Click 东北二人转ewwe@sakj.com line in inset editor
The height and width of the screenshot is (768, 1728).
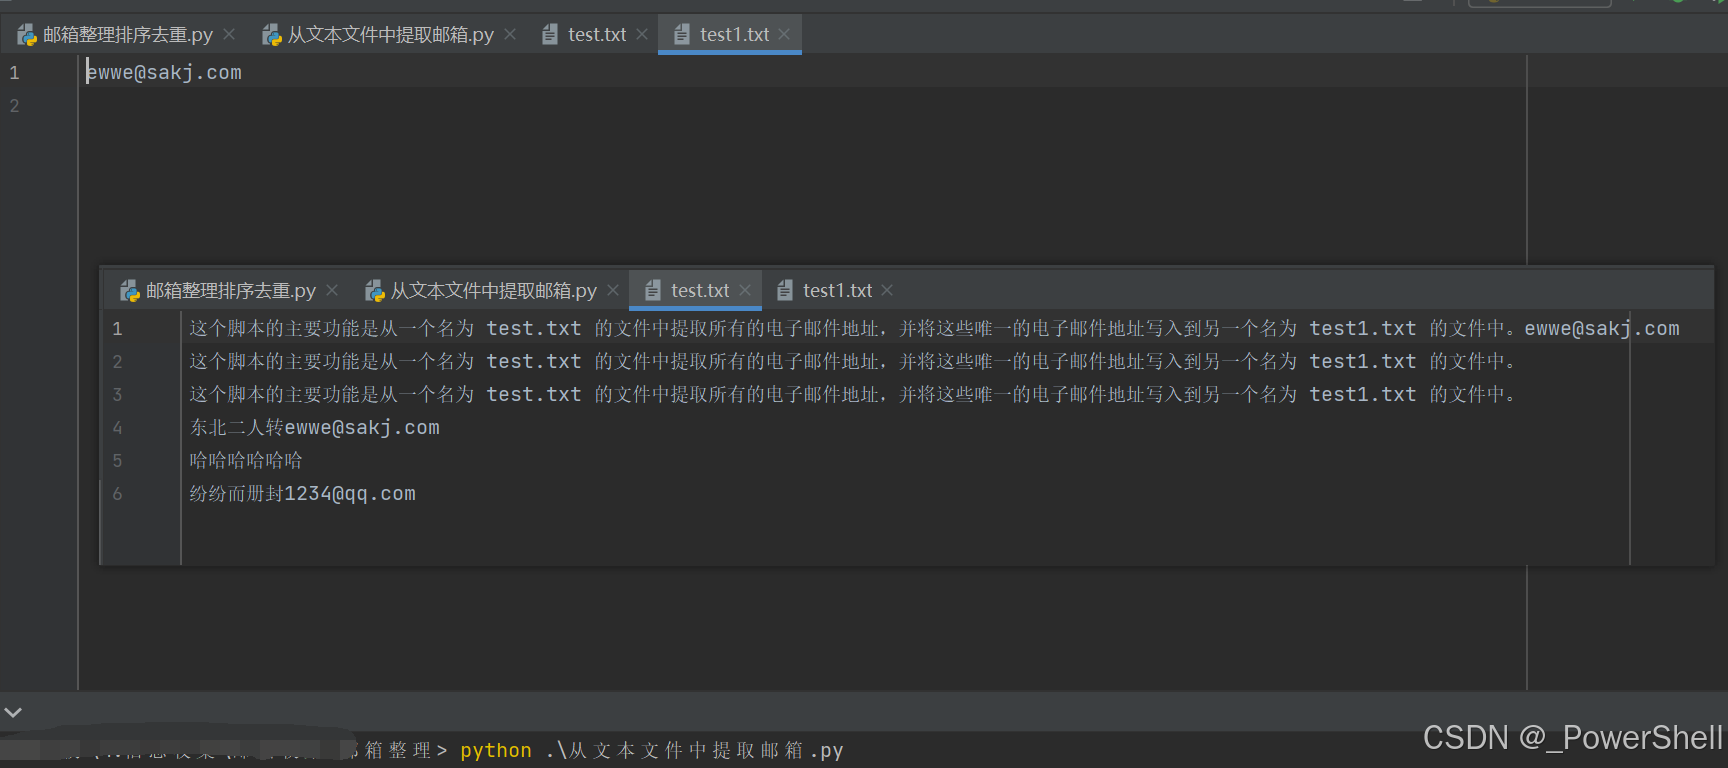[x=315, y=428]
